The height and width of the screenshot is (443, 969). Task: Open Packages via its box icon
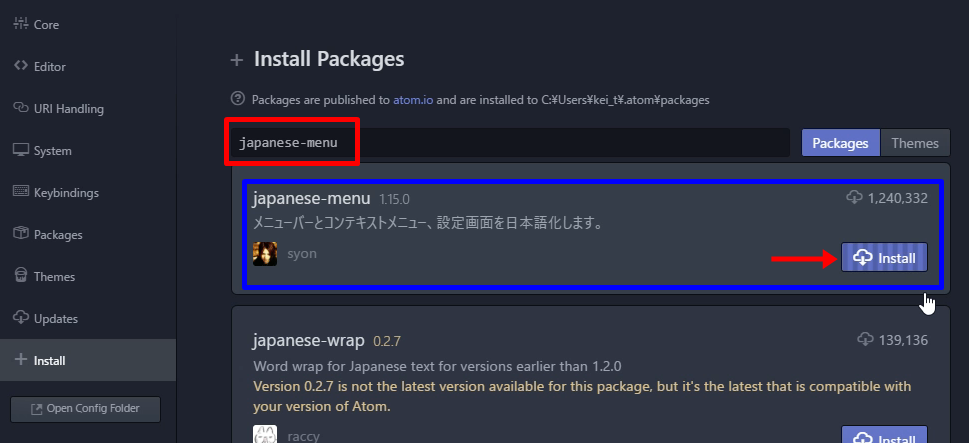(x=21, y=234)
